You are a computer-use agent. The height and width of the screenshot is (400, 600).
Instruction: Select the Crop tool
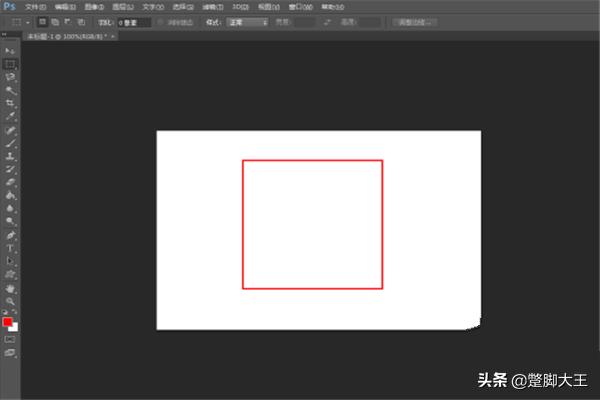(10, 103)
